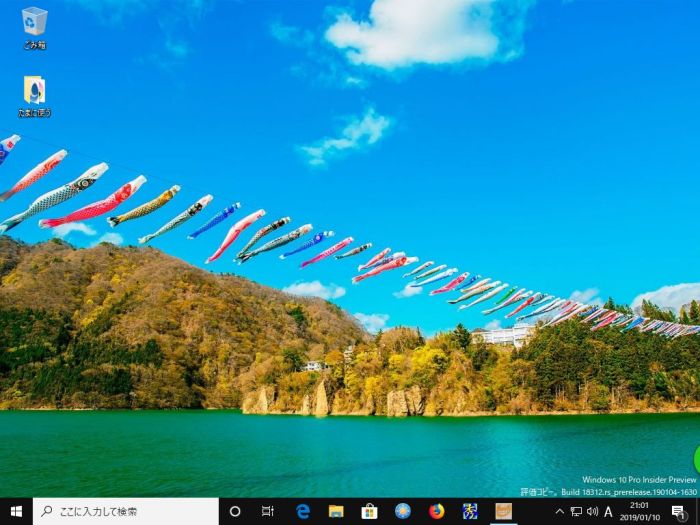The image size is (700, 525).
Task: Open File Explorer from the taskbar
Action: tap(336, 511)
